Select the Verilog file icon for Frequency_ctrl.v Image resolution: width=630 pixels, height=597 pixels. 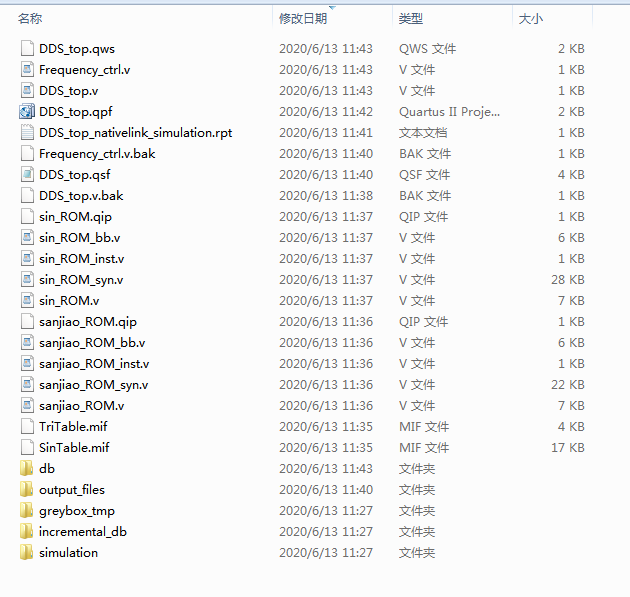coord(27,69)
